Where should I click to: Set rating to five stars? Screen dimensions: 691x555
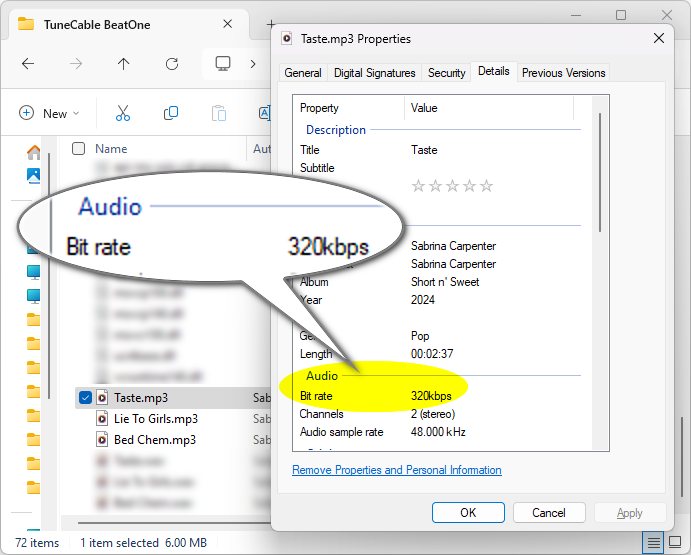pos(486,186)
